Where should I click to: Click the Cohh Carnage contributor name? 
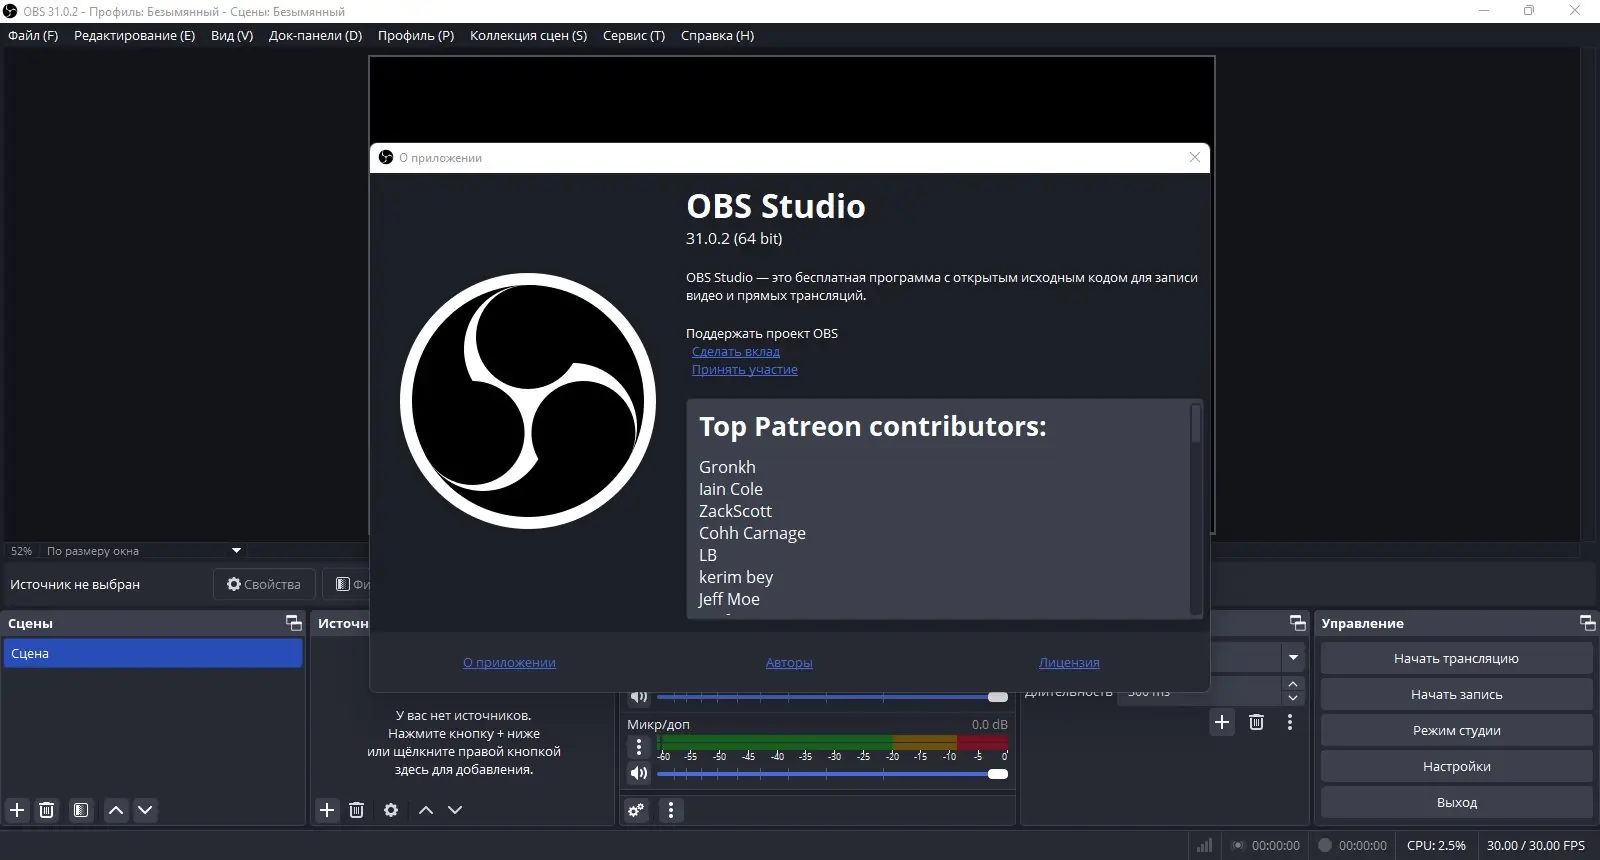752,533
